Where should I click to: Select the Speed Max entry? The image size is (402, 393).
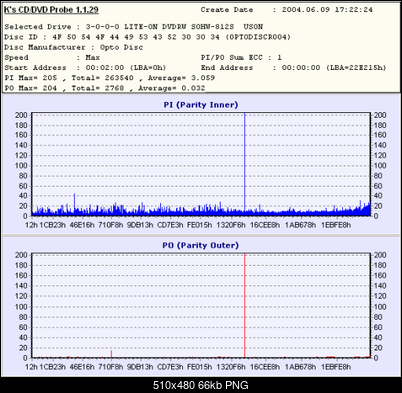(52, 58)
